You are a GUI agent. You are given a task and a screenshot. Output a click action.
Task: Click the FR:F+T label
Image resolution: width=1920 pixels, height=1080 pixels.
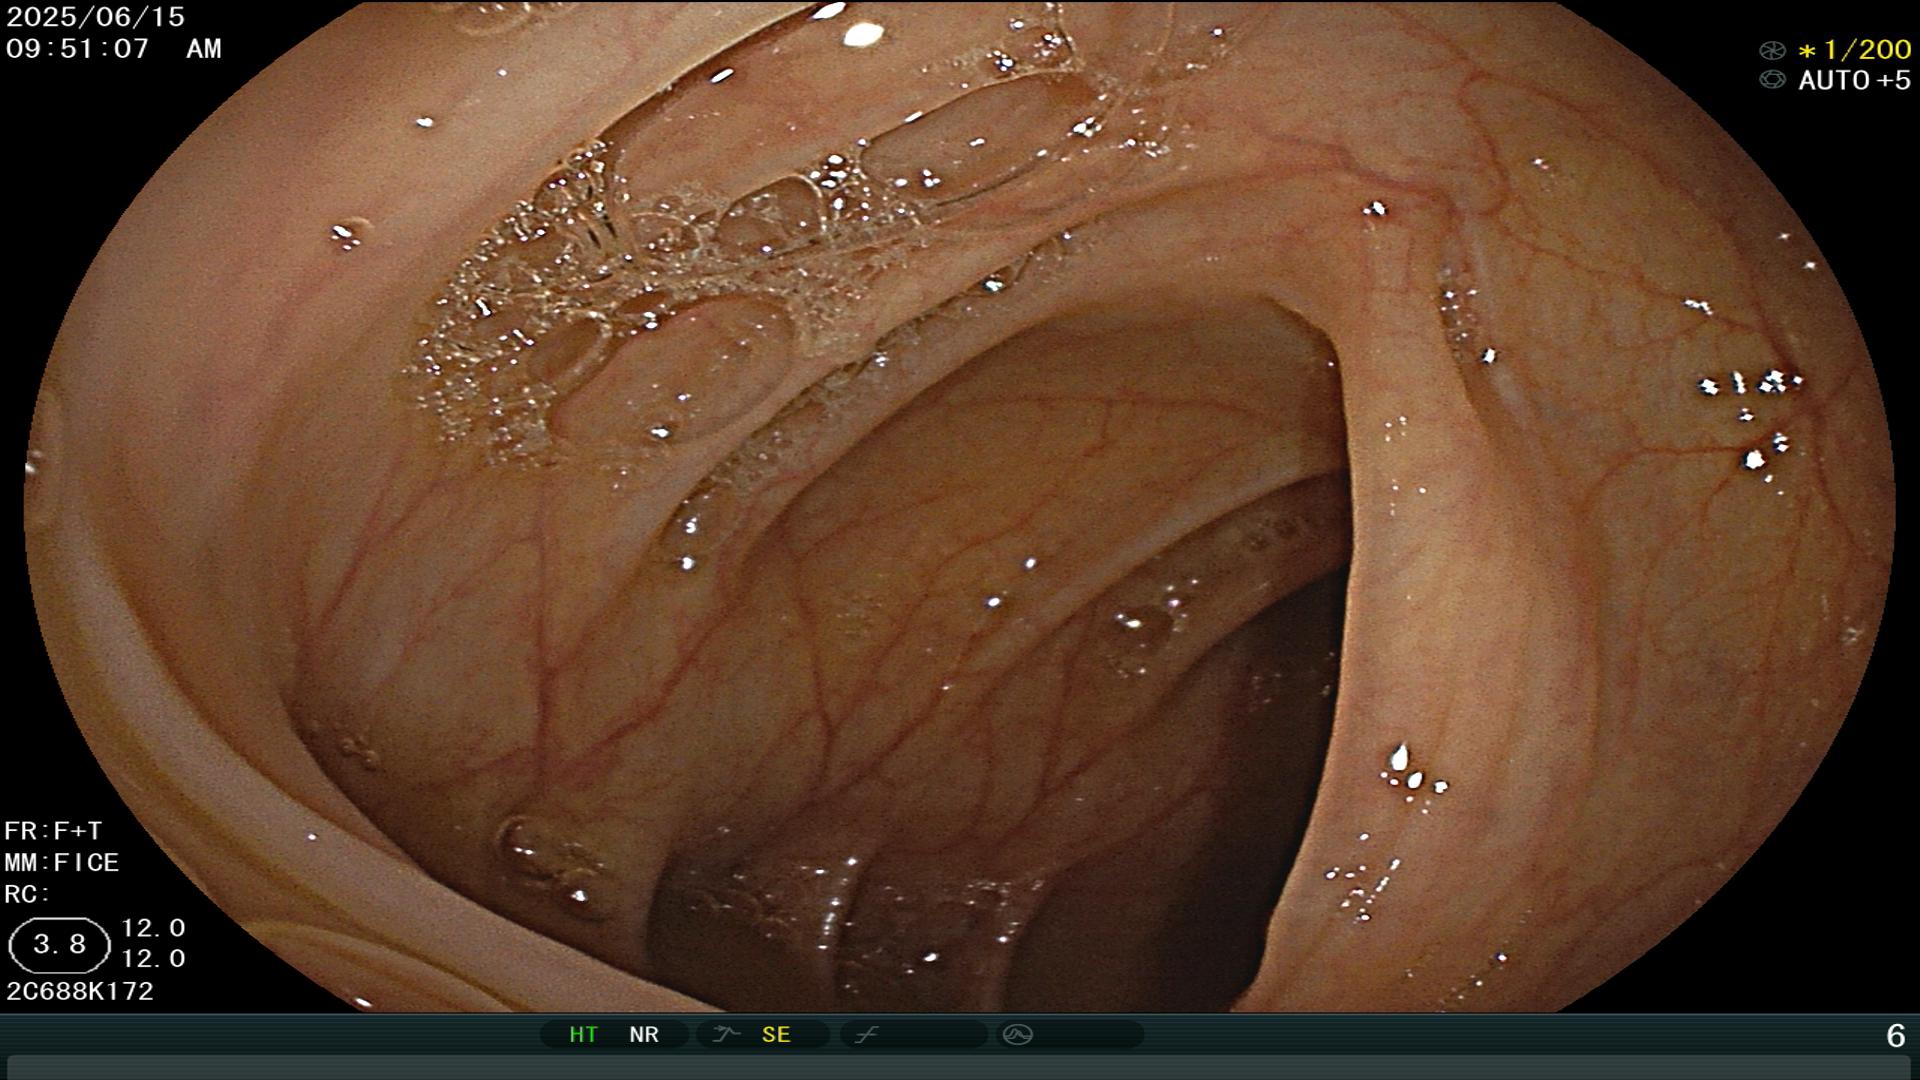(53, 831)
